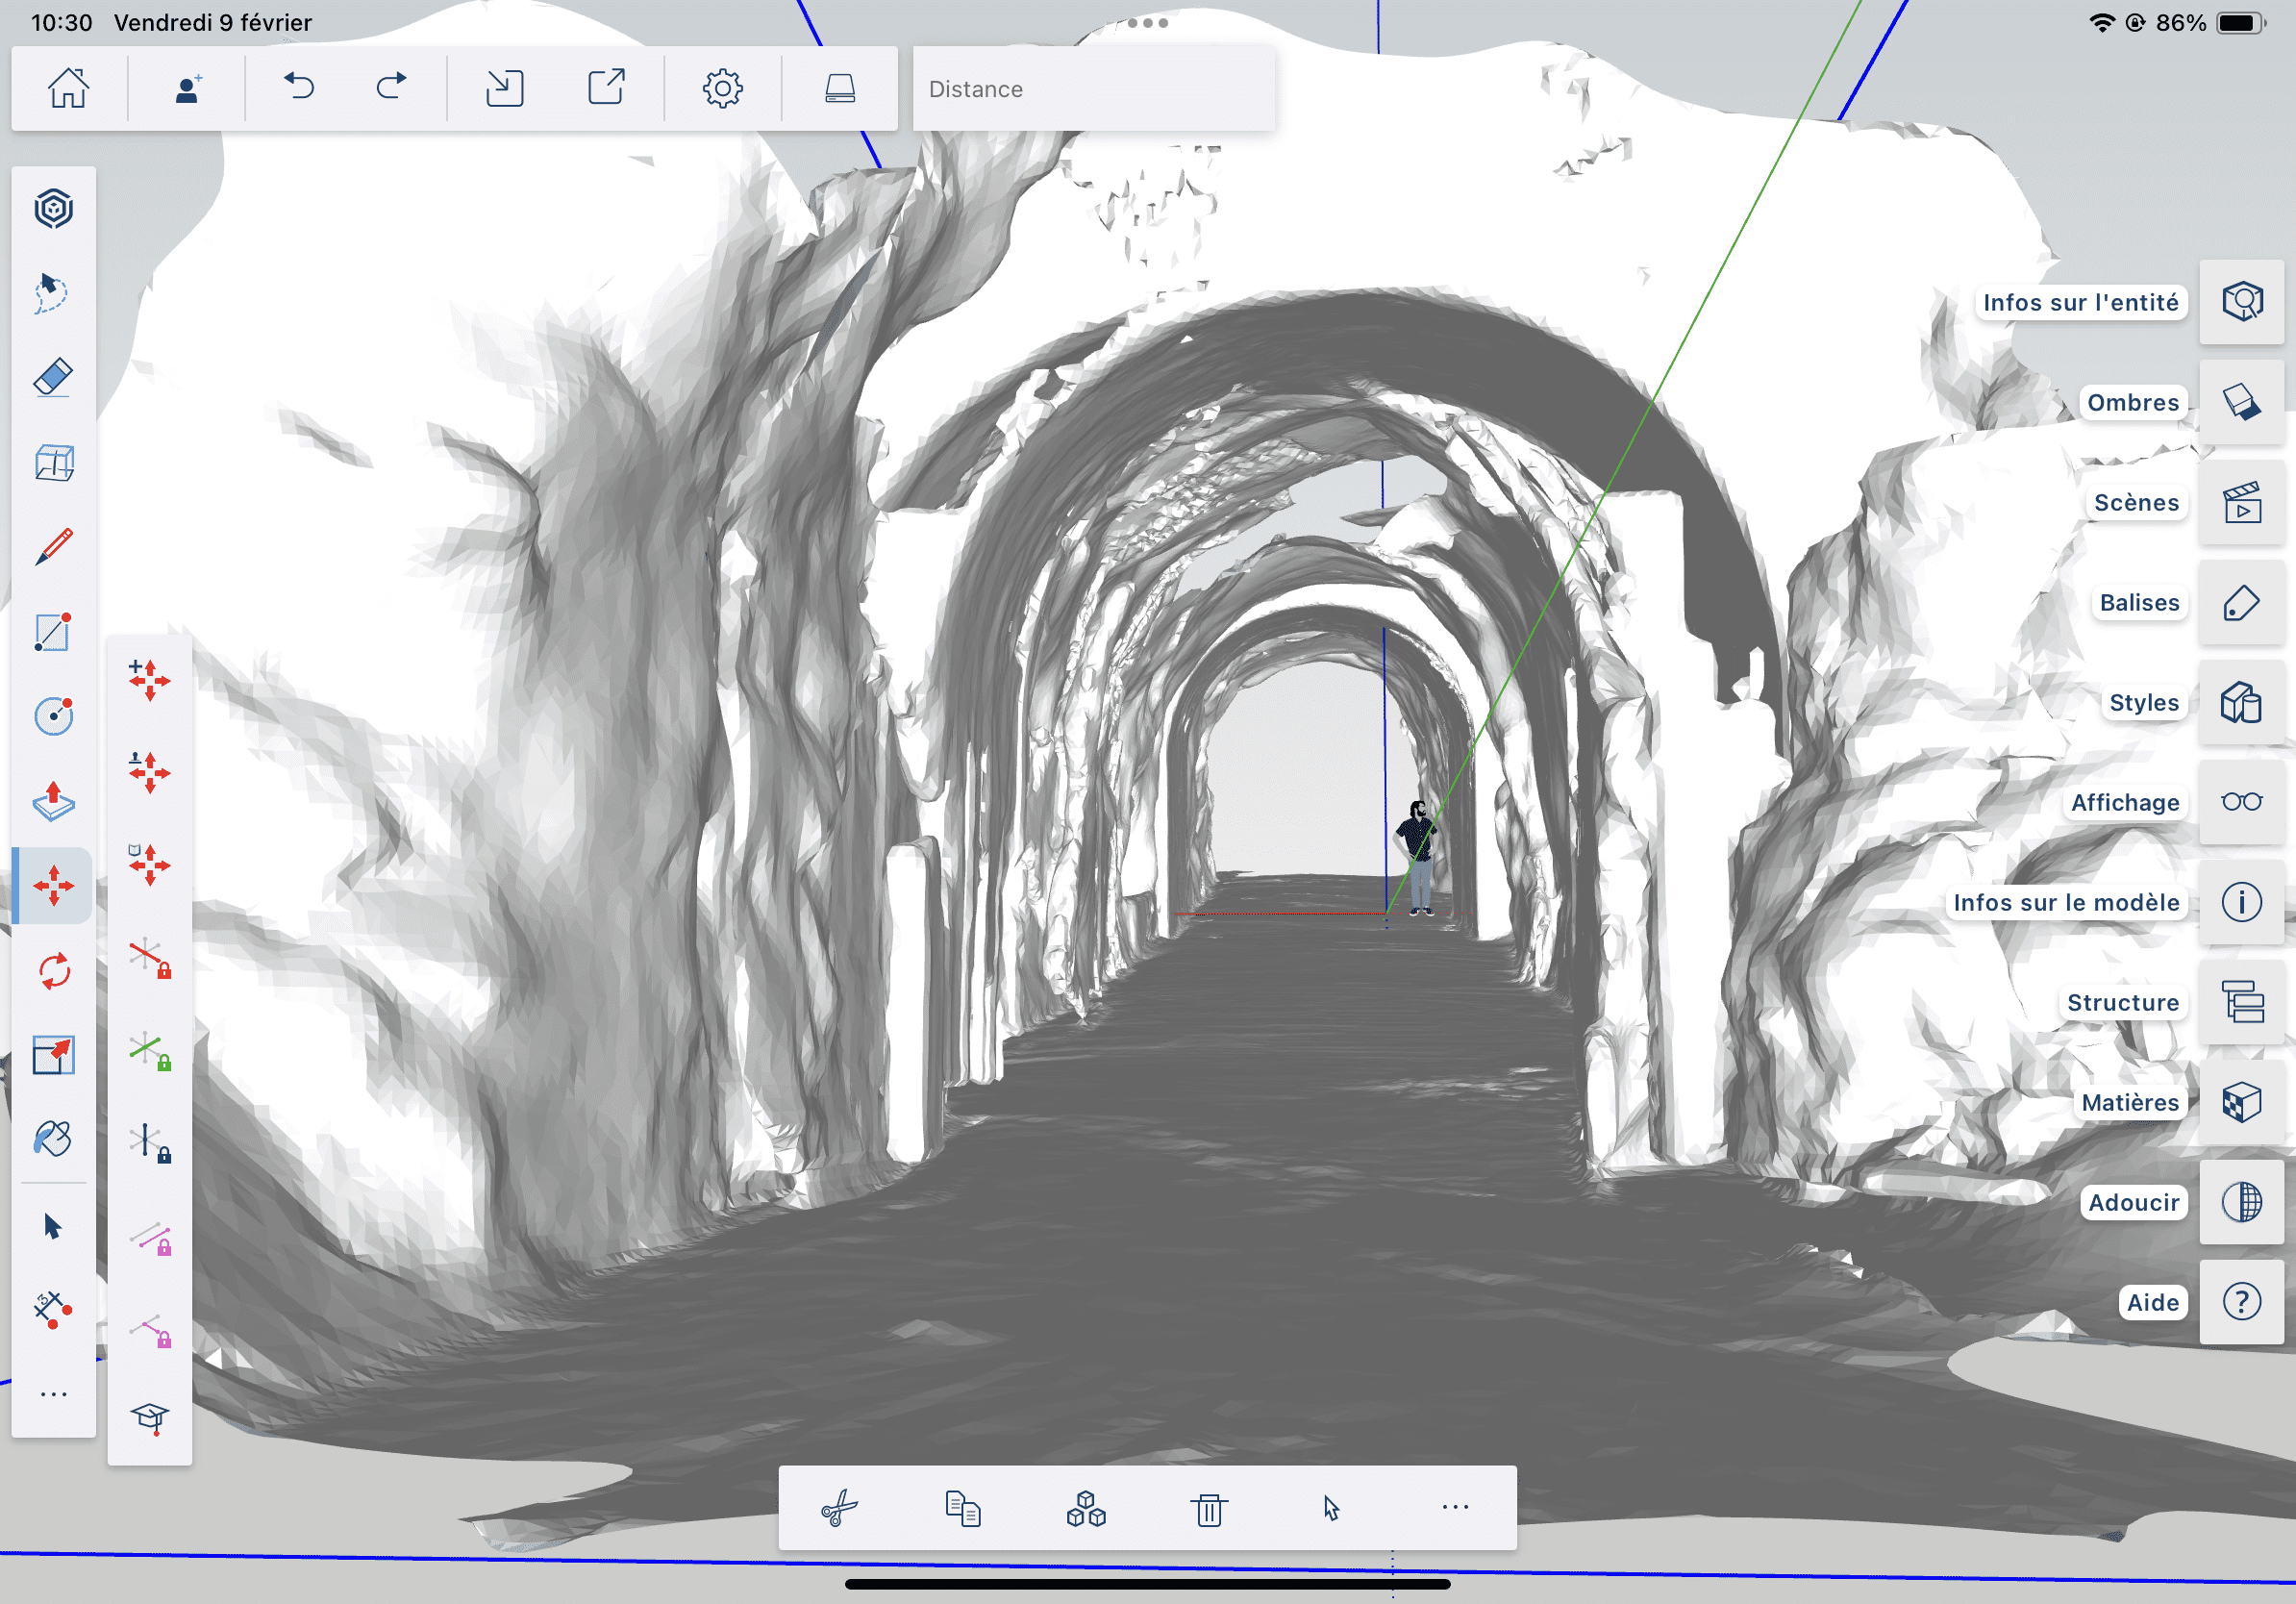Open the iPad multitasking three-dots menu

[1147, 22]
